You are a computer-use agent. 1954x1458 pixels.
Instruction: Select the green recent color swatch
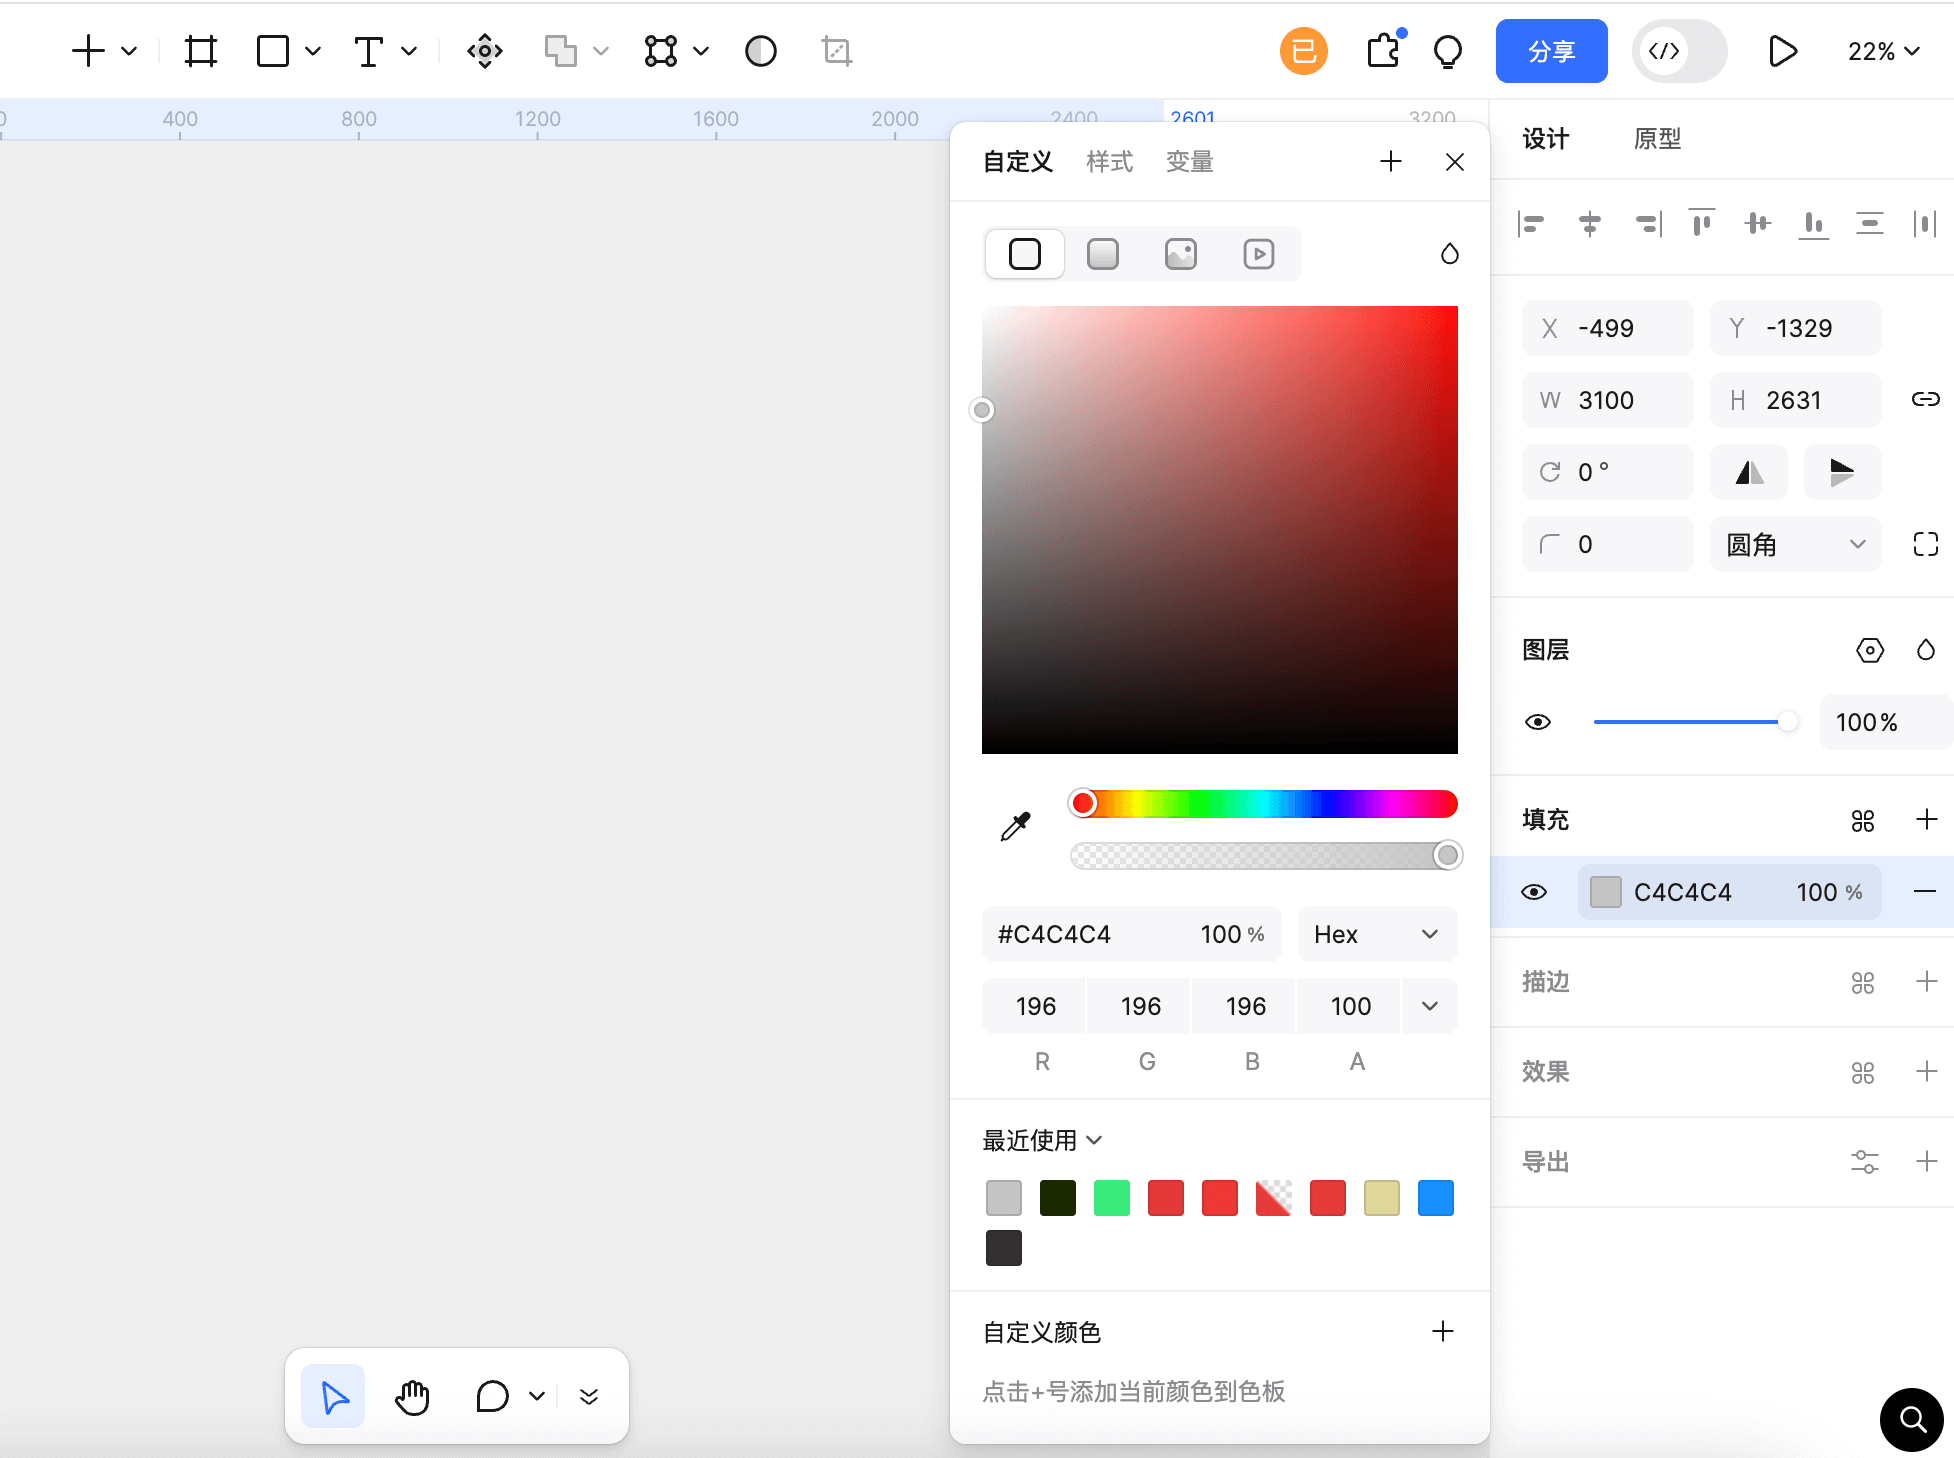[1111, 1197]
